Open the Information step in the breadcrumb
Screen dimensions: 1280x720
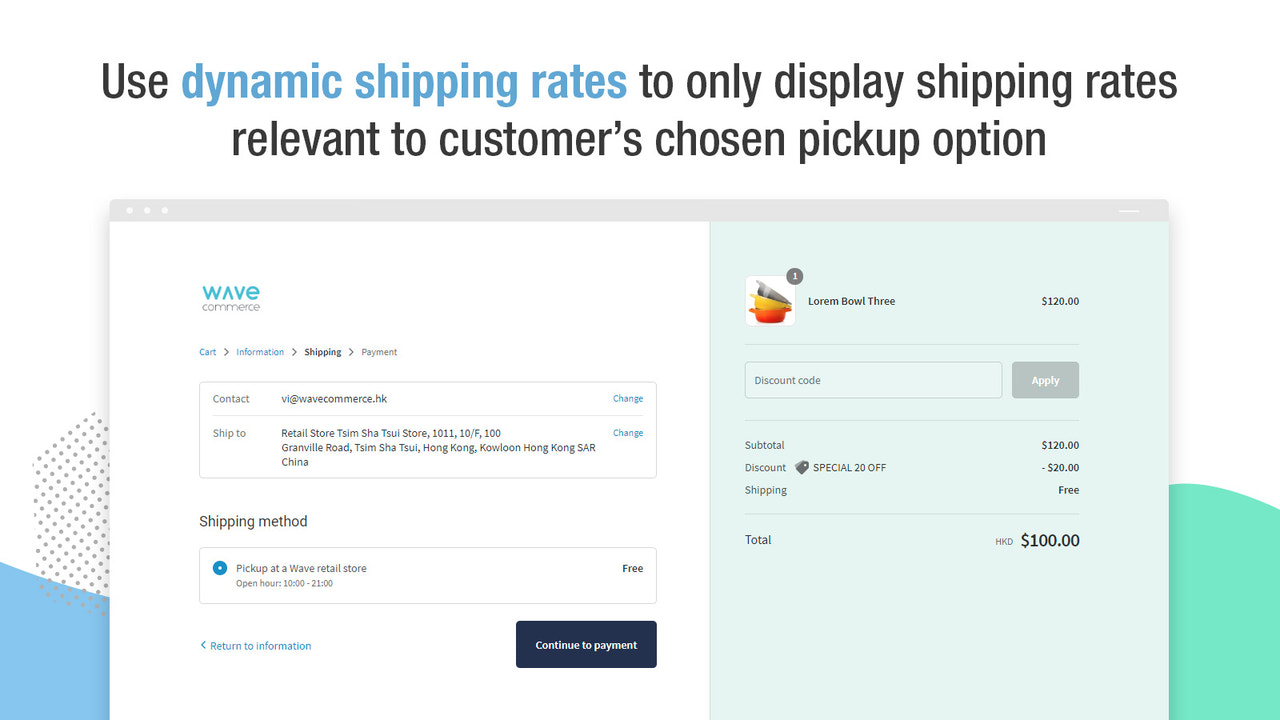[x=260, y=352]
